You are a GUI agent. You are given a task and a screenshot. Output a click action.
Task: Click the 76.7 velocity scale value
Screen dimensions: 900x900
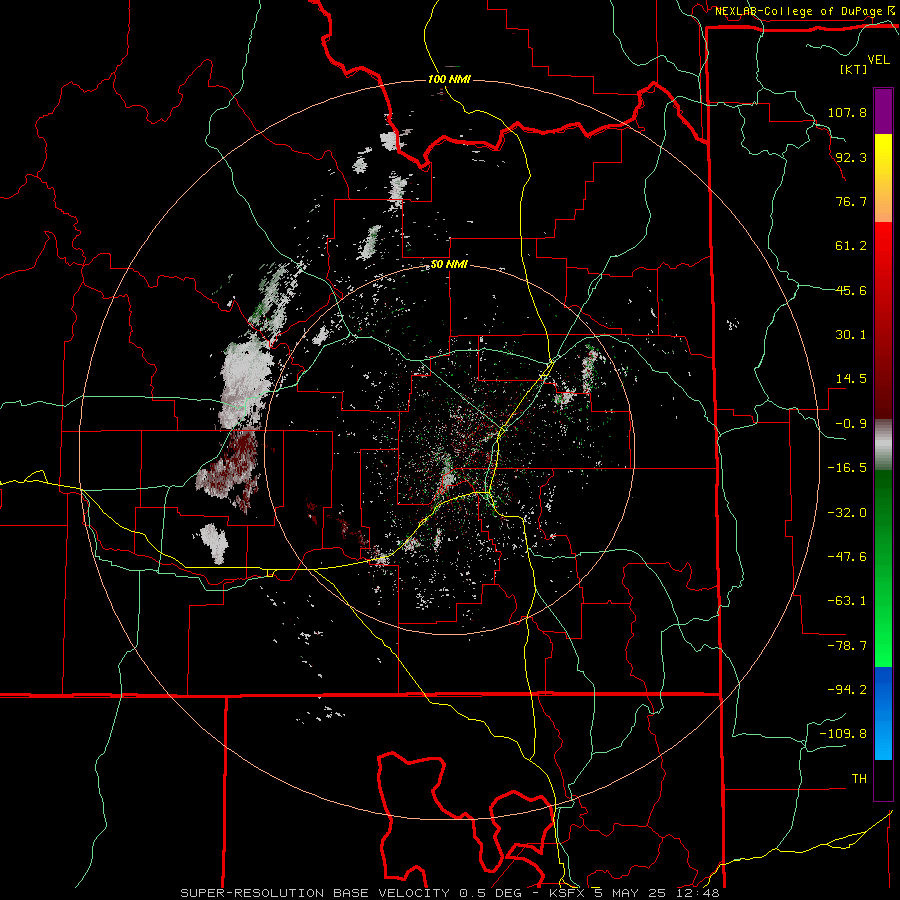tap(851, 201)
